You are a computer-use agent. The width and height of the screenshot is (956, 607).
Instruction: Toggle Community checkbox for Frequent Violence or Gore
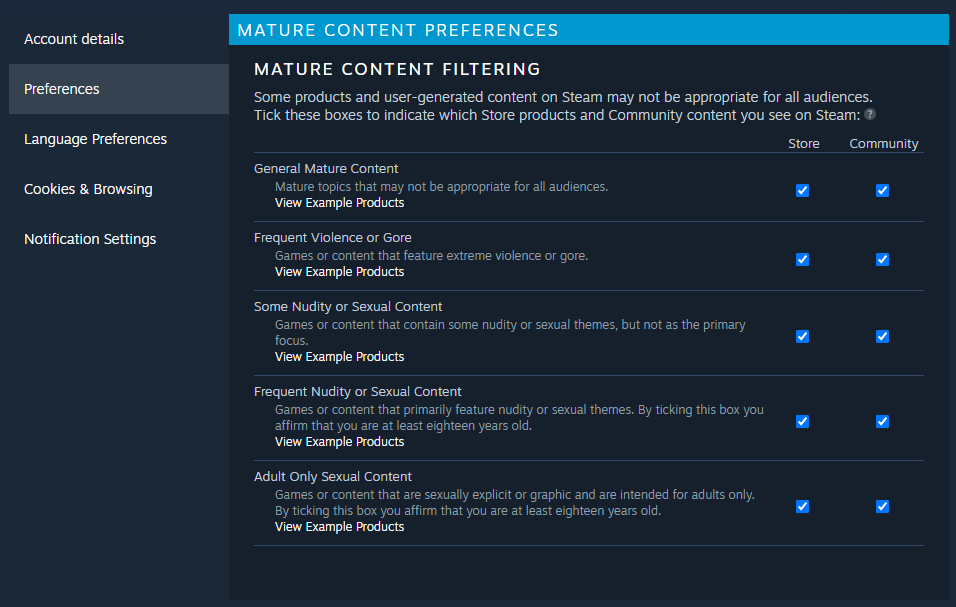click(882, 259)
